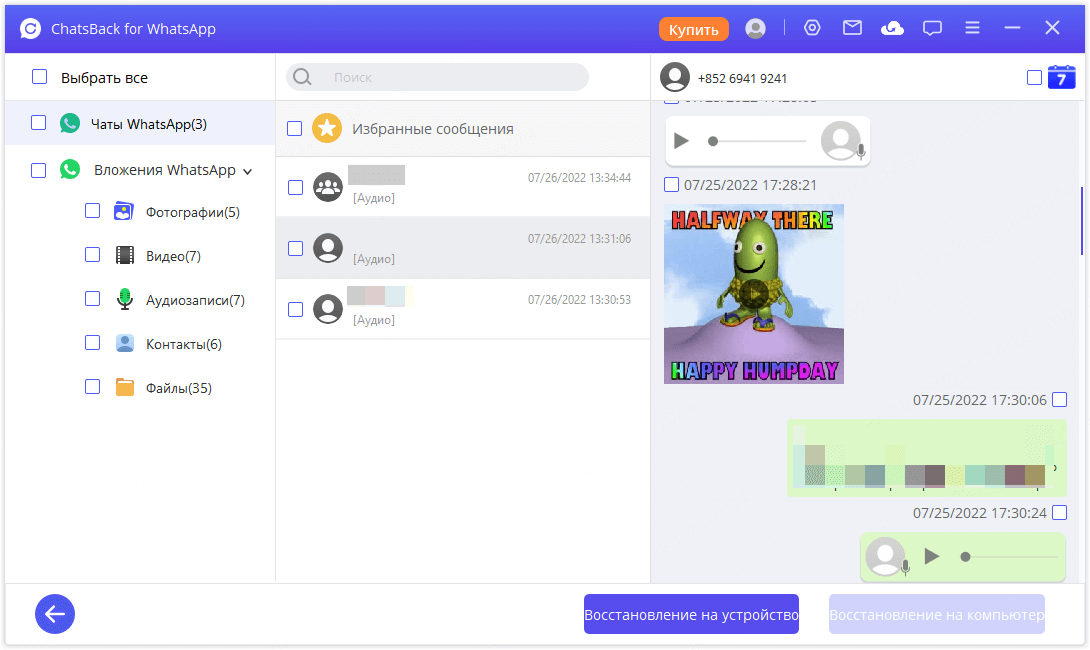Open the hamburger menu in title bar
The width and height of the screenshot is (1090, 650).
click(x=972, y=28)
